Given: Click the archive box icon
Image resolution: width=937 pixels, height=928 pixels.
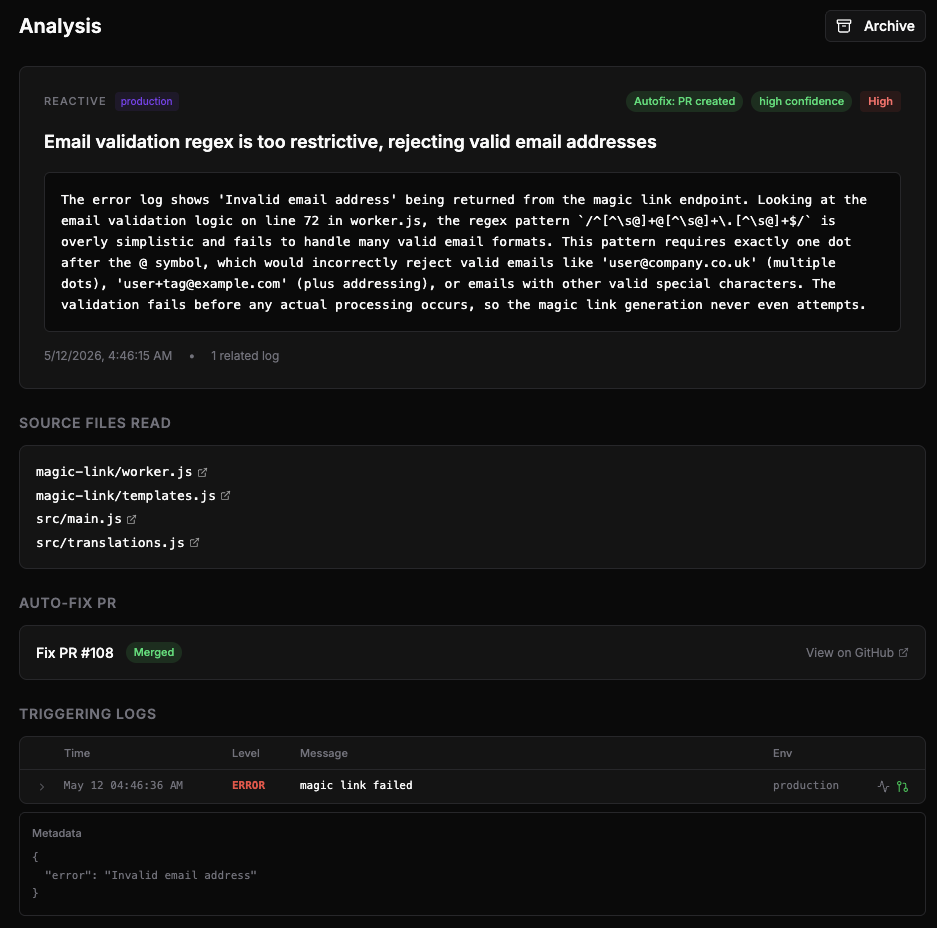Looking at the screenshot, I should [x=844, y=26].
